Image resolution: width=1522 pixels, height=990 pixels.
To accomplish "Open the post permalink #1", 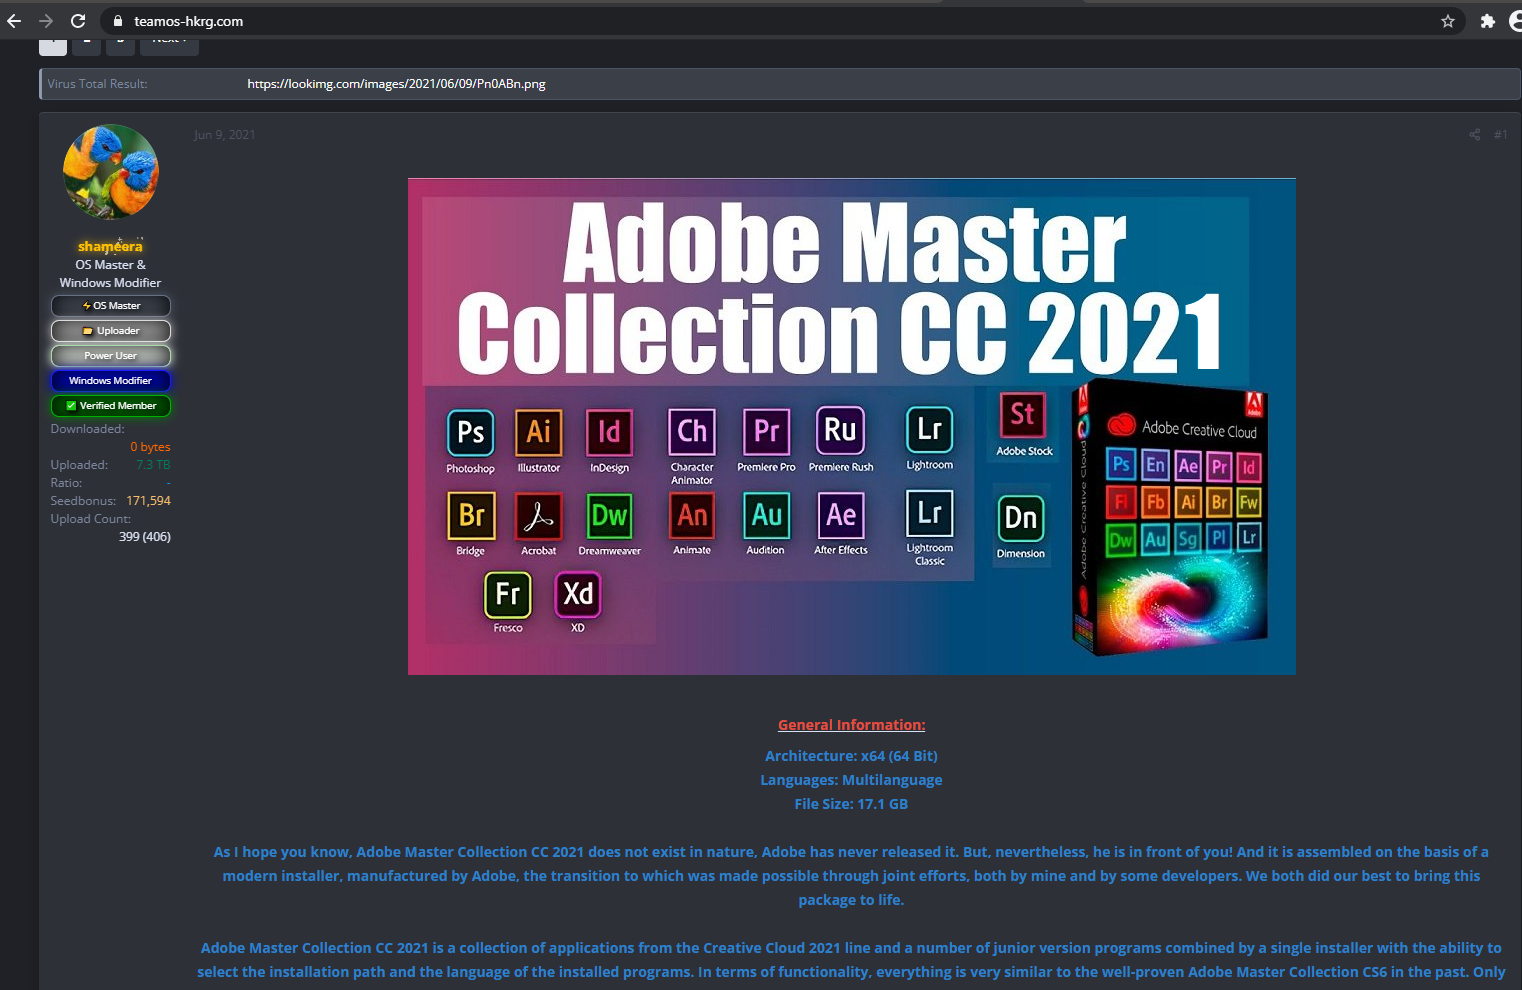I will pyautogui.click(x=1500, y=135).
